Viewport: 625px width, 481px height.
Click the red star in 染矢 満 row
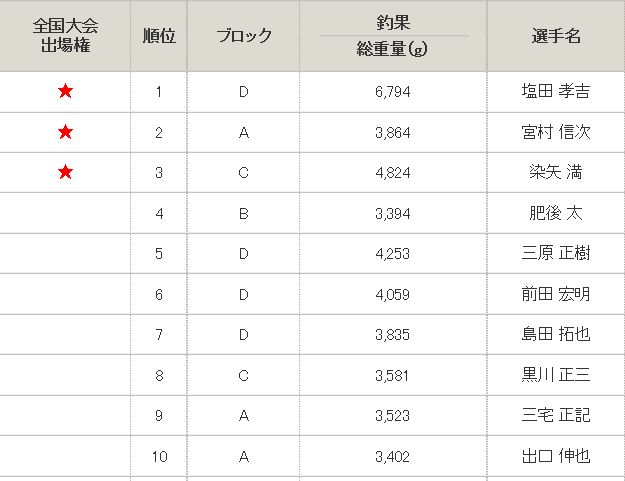[x=65, y=172]
